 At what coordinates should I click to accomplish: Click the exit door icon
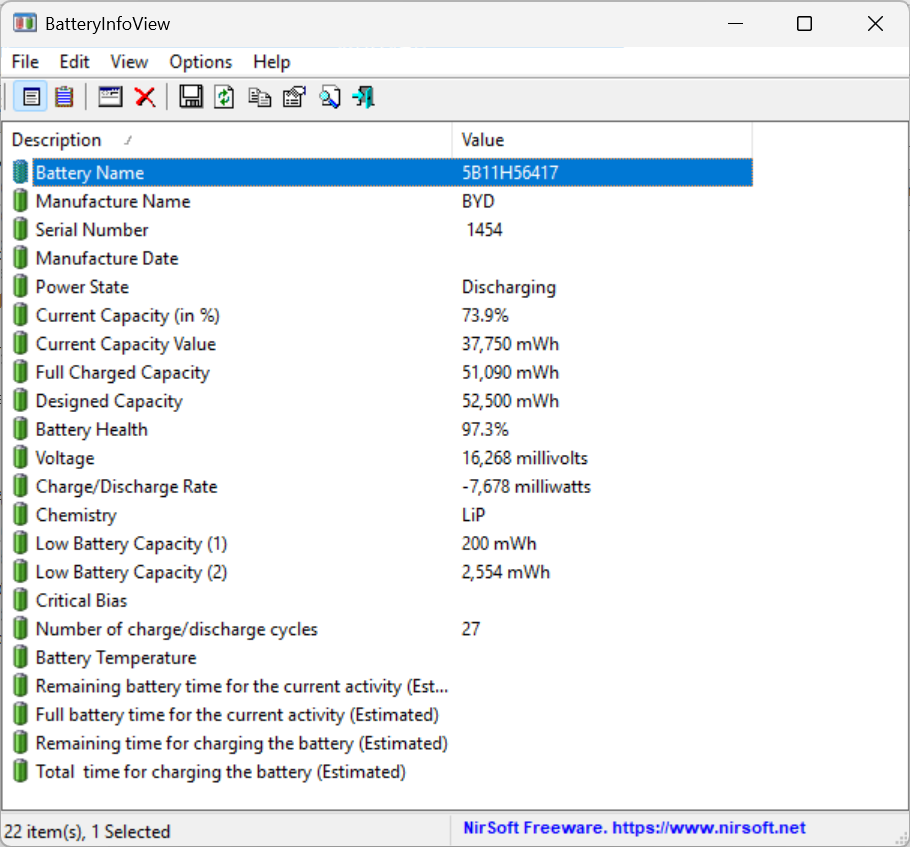coord(364,97)
